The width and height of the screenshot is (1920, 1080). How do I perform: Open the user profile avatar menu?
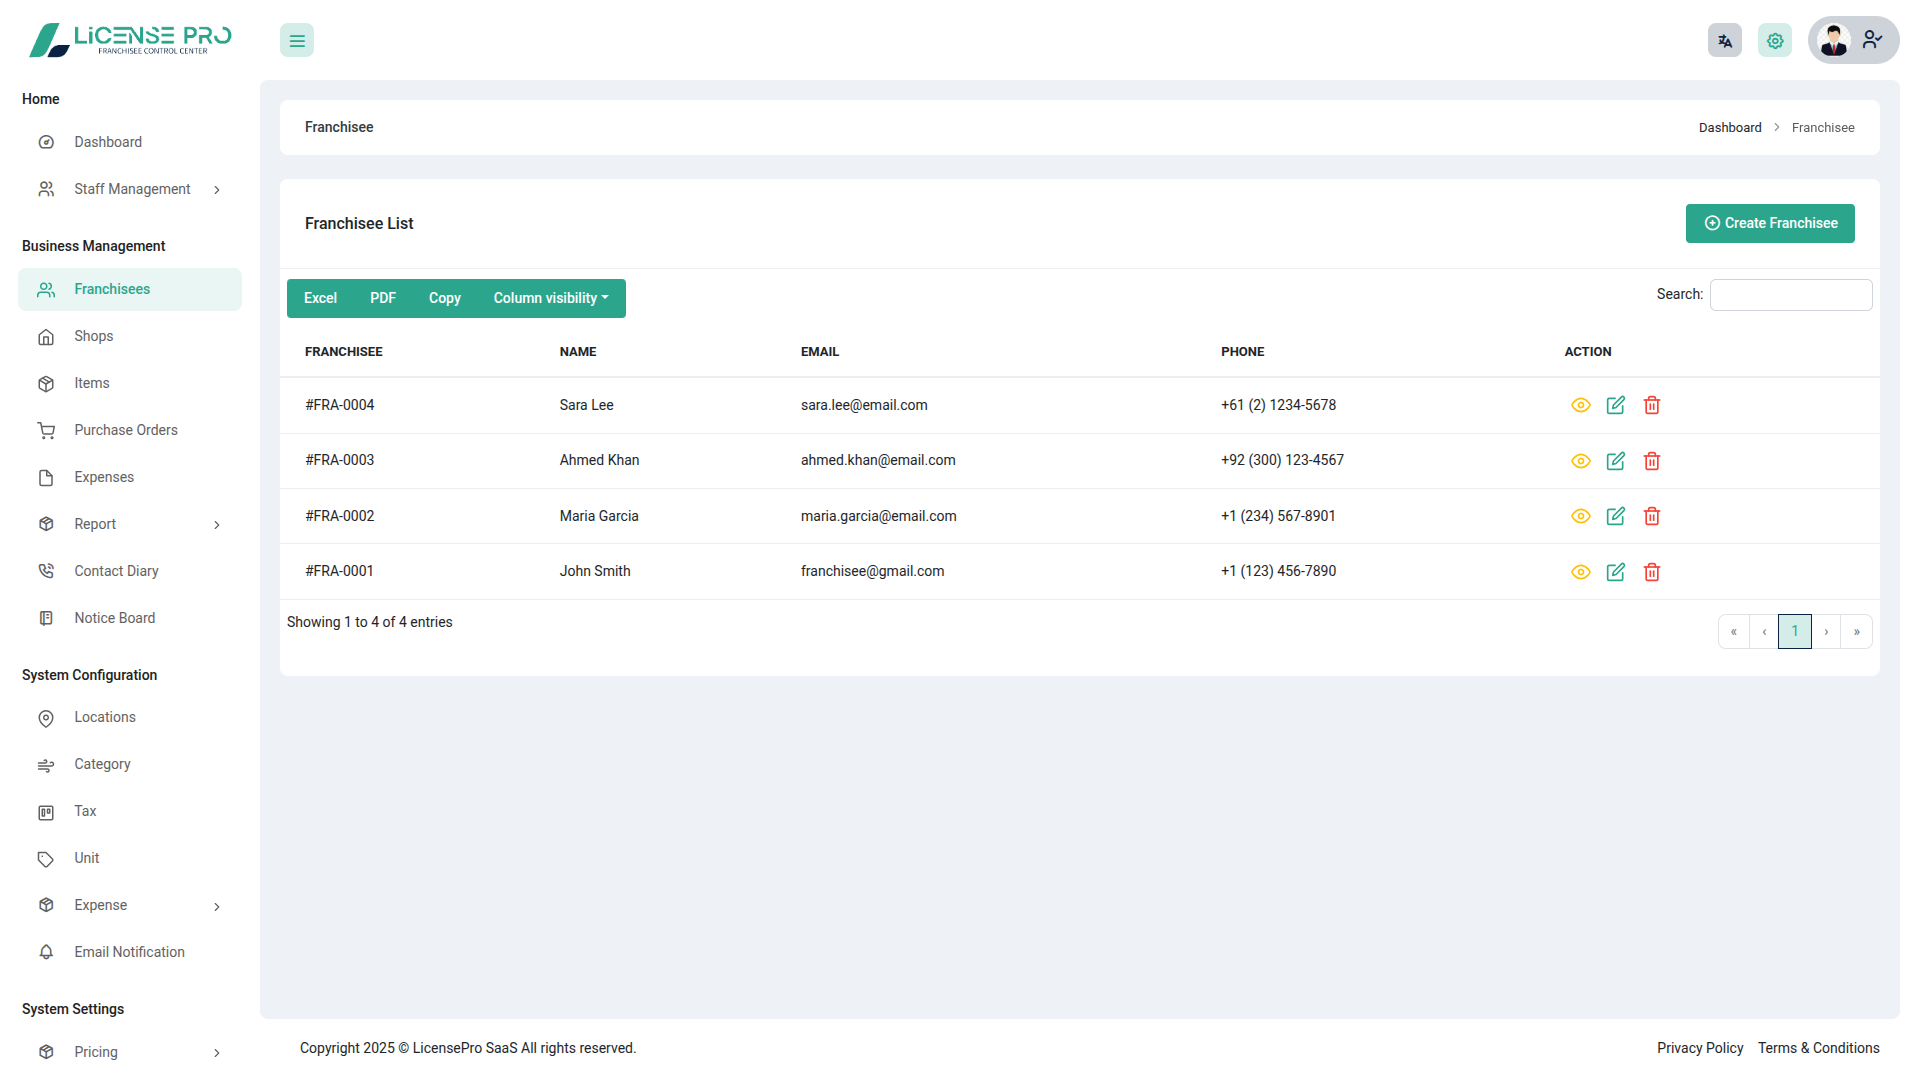(1852, 41)
